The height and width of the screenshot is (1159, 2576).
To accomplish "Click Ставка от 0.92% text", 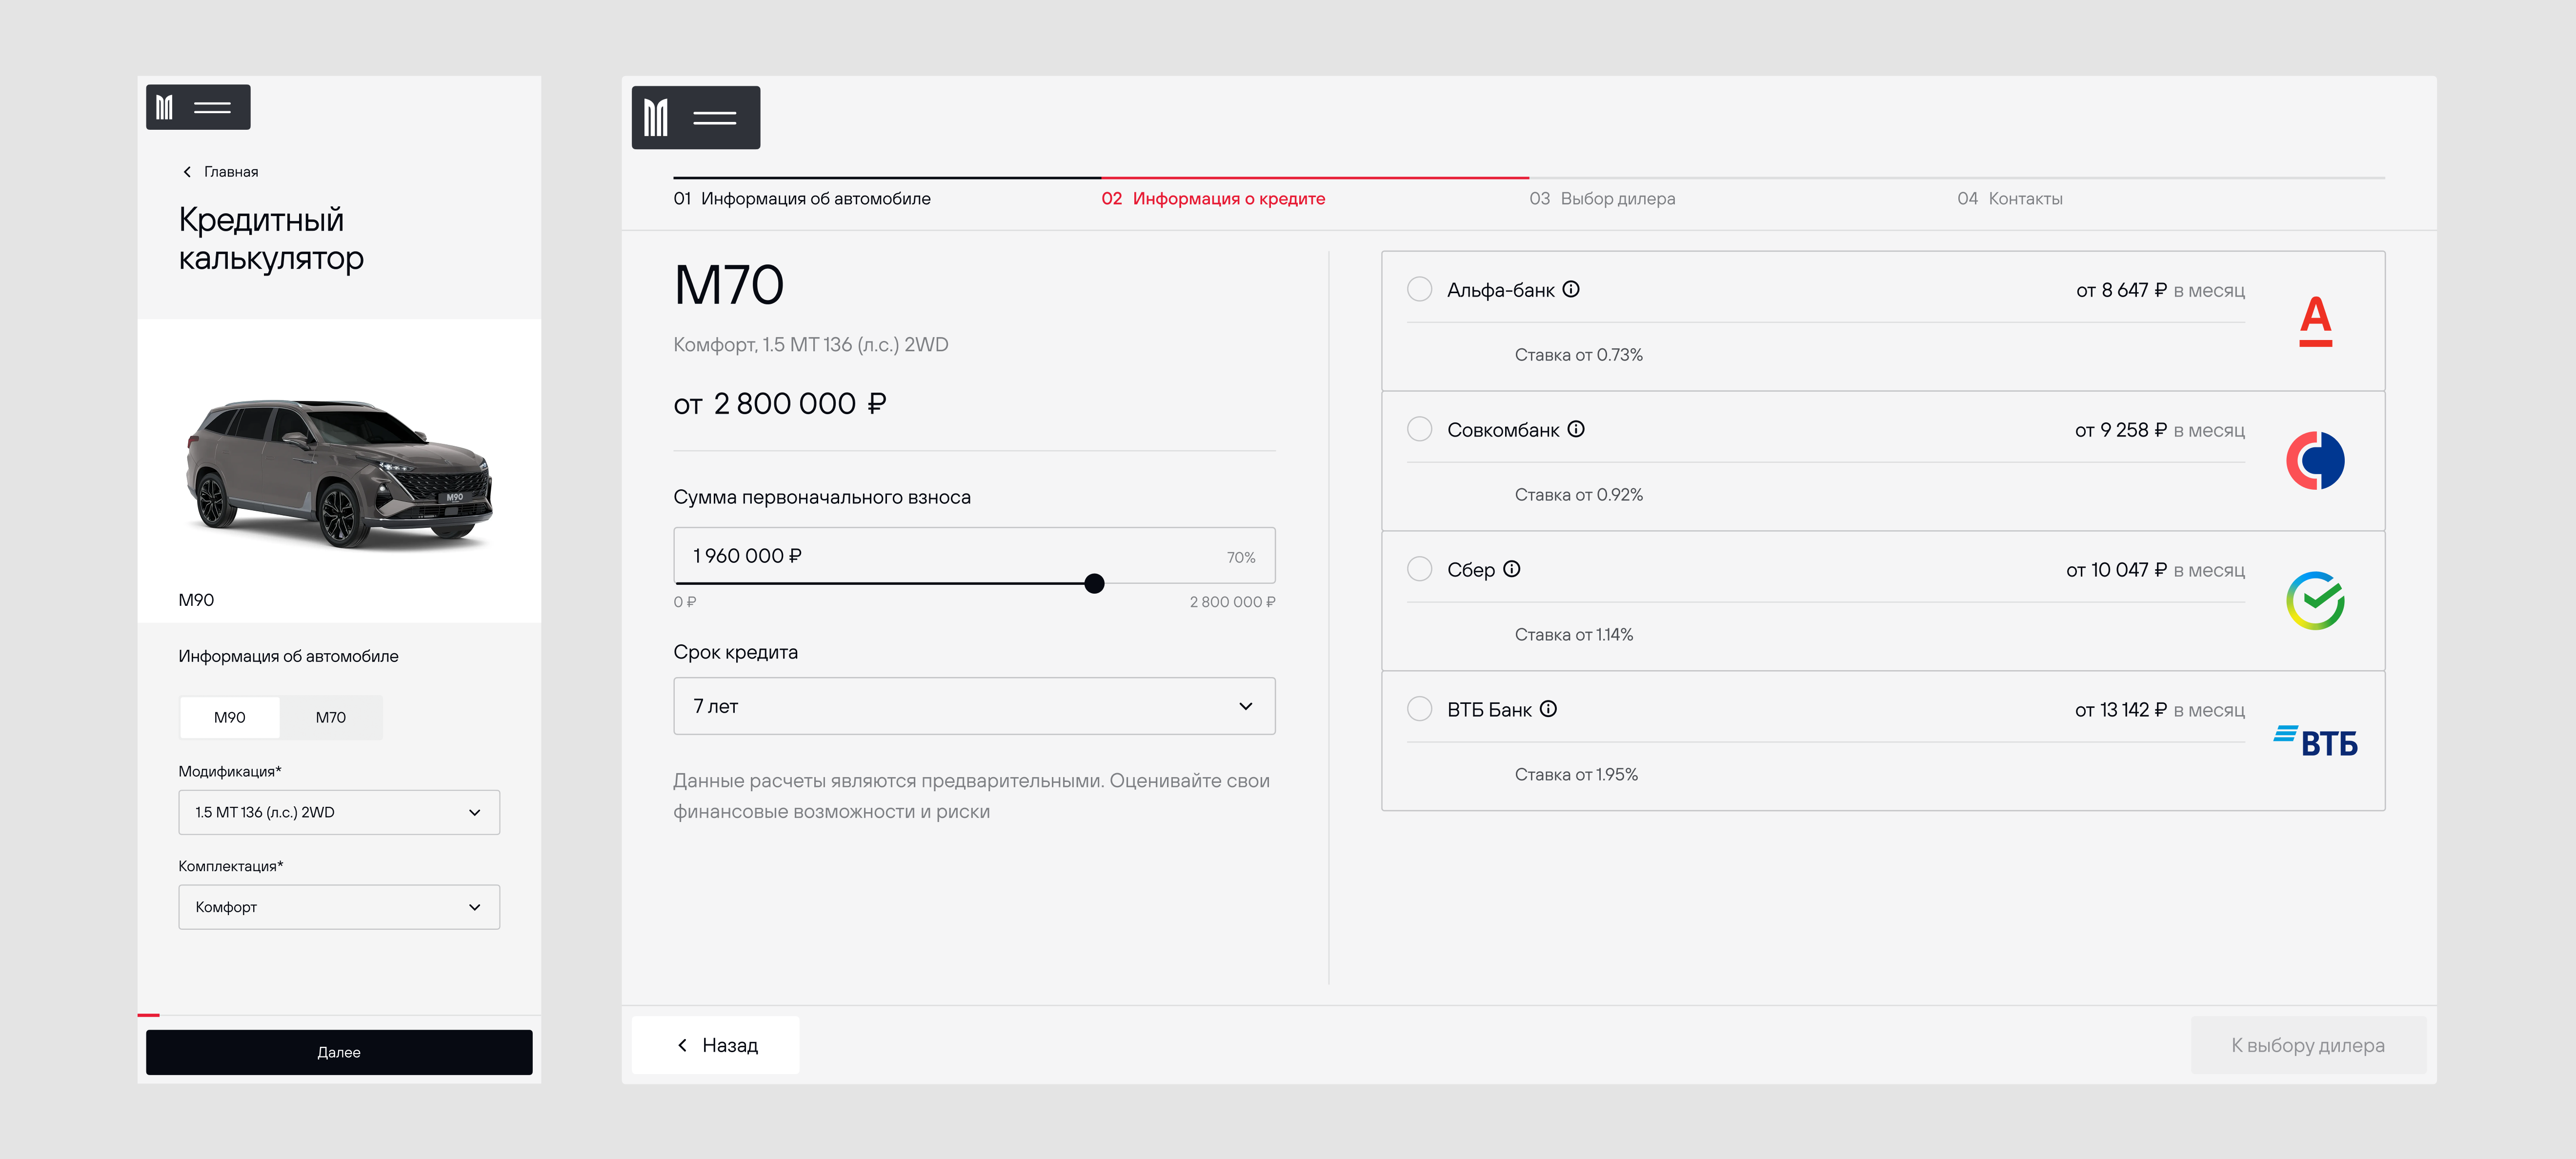I will click(x=1579, y=495).
